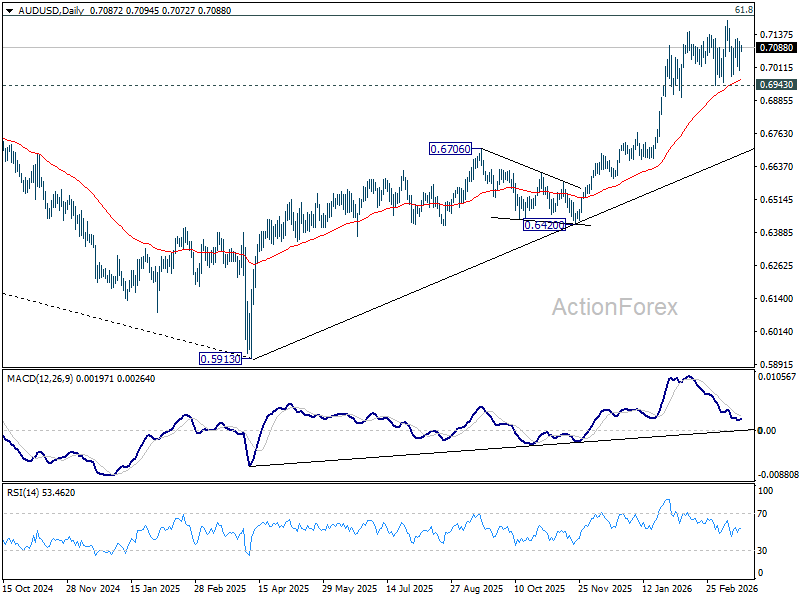Select the 0.64200 price label
Viewport: 800px width, 600px height.
click(544, 225)
